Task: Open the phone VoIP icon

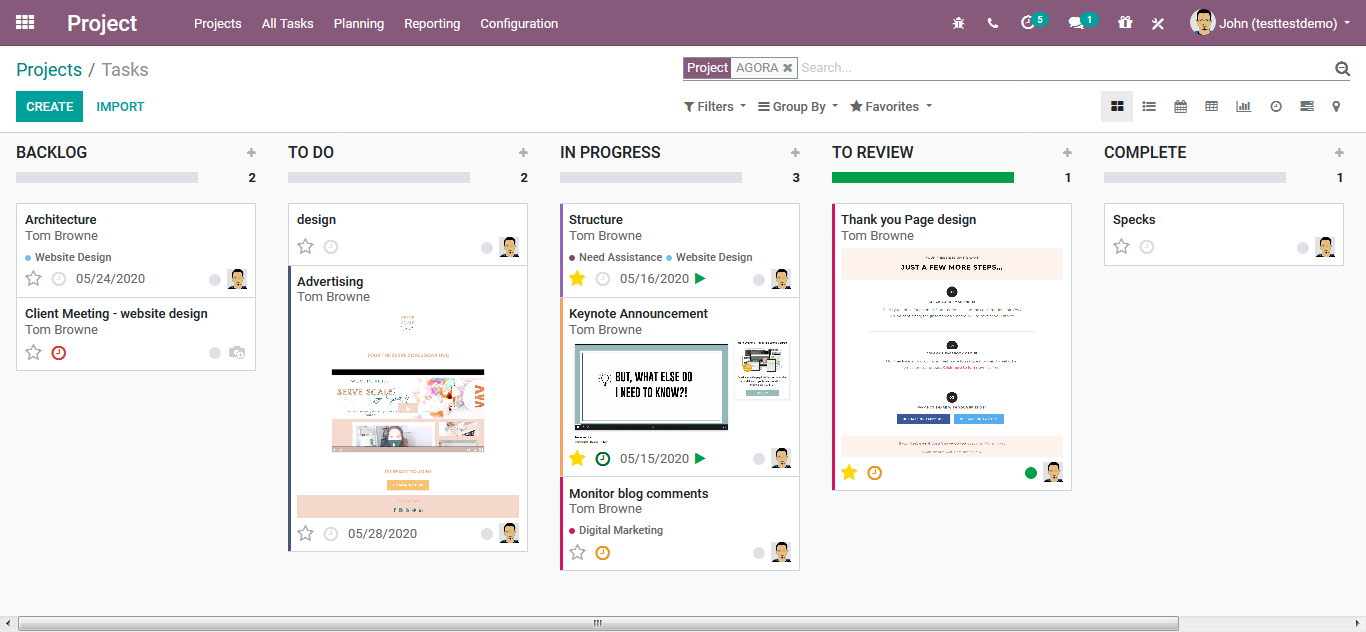Action: [992, 23]
